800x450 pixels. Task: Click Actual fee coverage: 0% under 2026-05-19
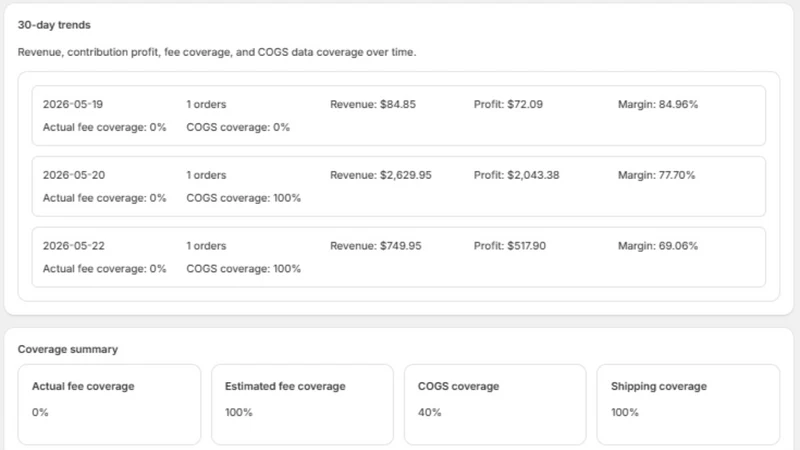click(x=105, y=127)
